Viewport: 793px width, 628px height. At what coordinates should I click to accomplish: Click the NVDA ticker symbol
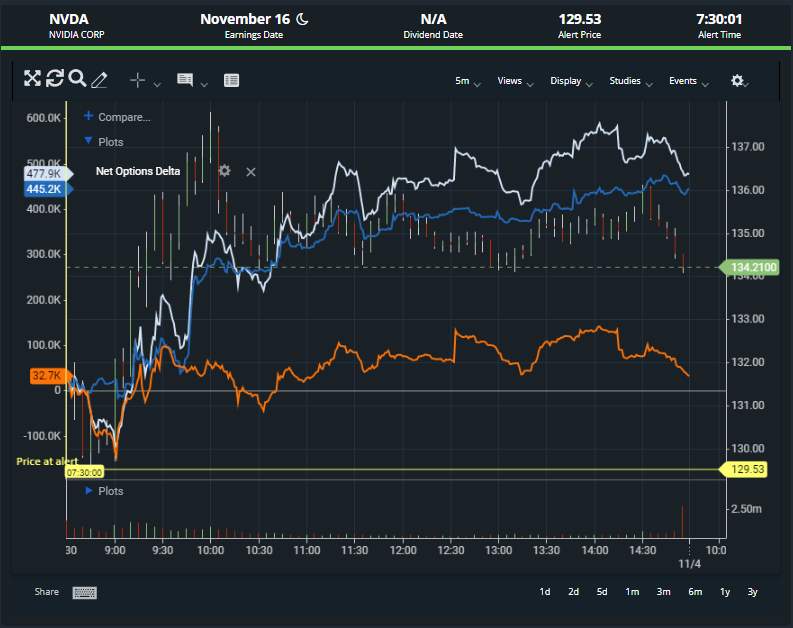[69, 19]
